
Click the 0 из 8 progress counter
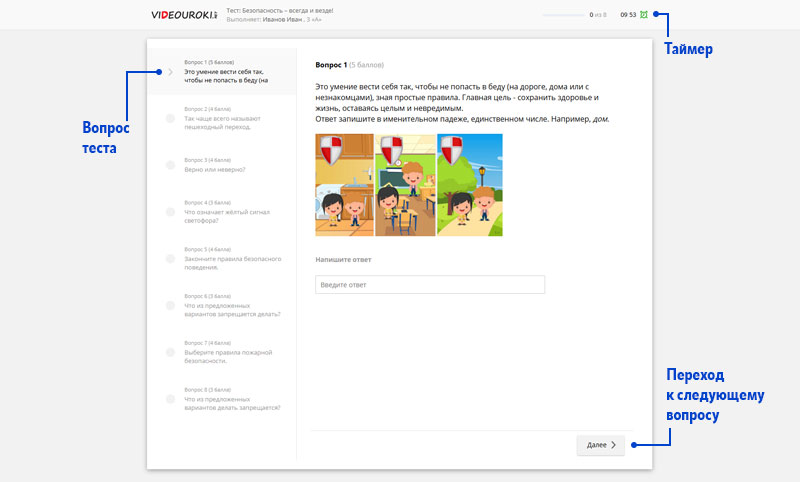click(598, 15)
